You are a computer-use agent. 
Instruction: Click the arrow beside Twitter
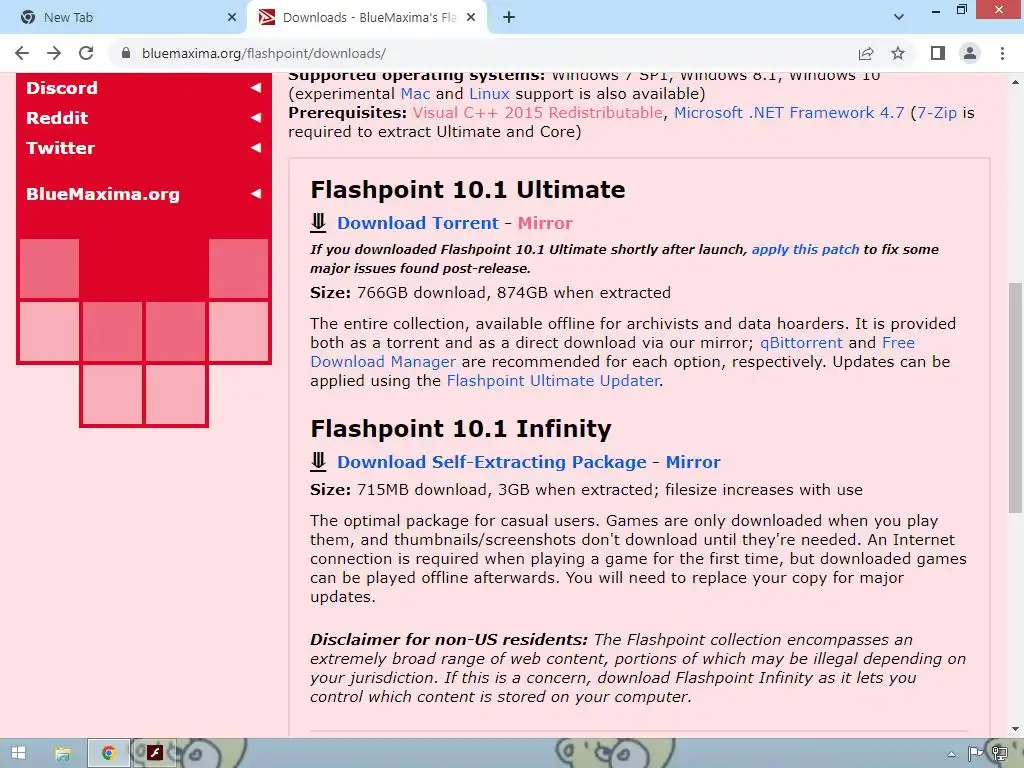pyautogui.click(x=256, y=148)
